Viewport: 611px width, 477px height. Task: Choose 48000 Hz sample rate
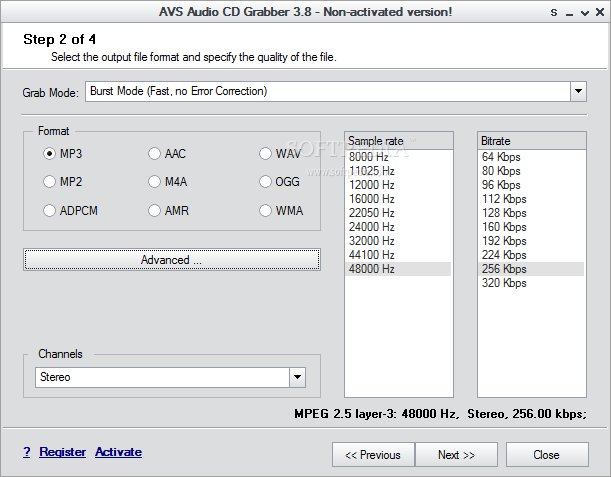[398, 269]
